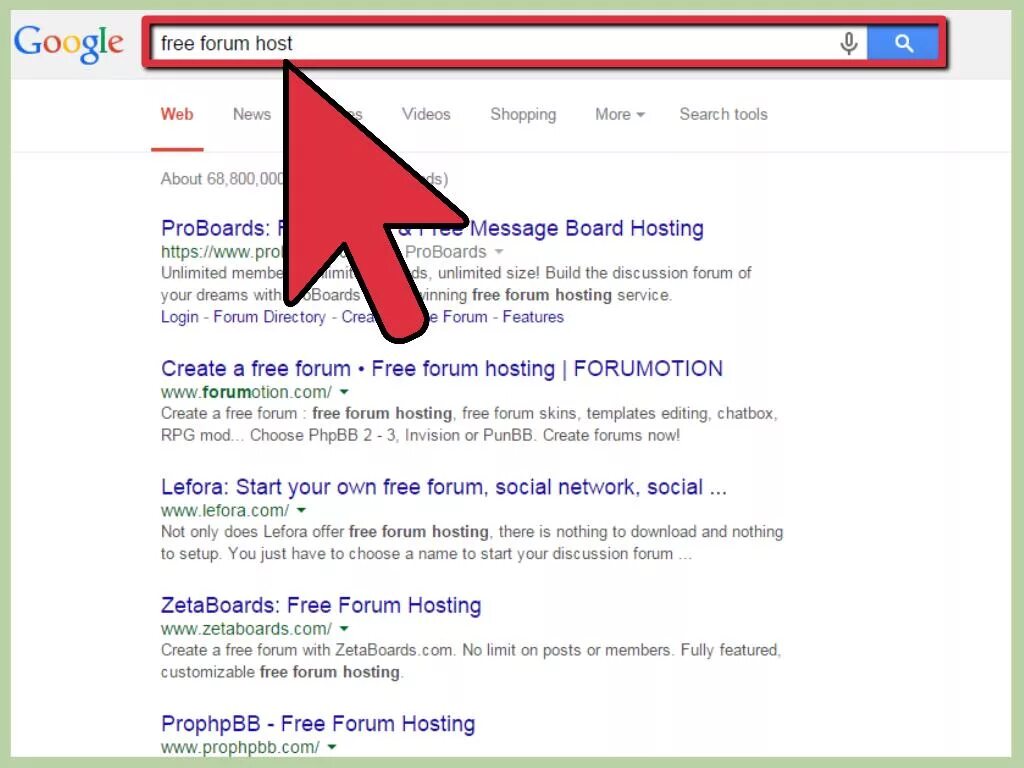1024x768 pixels.
Task: Activate voice search microphone icon
Action: 848,43
